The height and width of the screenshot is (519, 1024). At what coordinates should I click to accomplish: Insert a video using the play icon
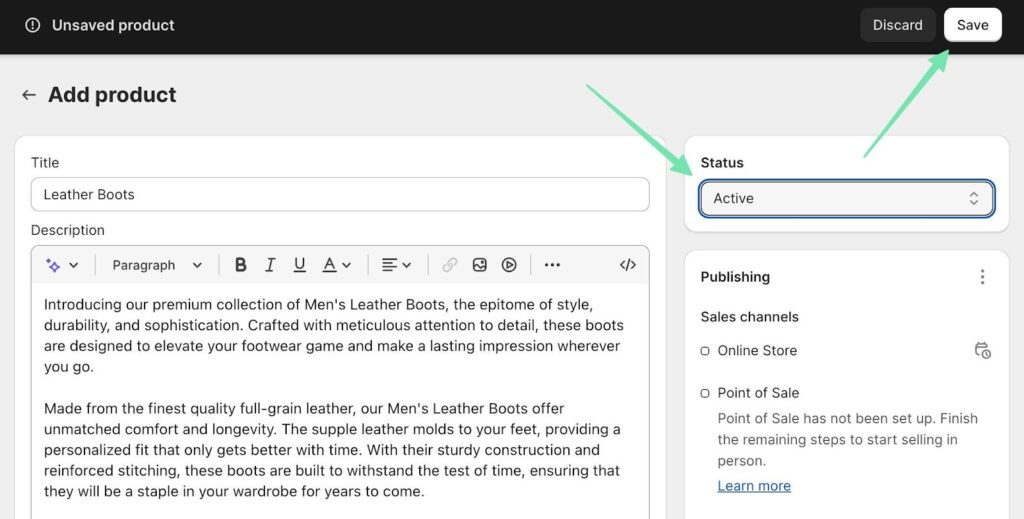coord(509,265)
